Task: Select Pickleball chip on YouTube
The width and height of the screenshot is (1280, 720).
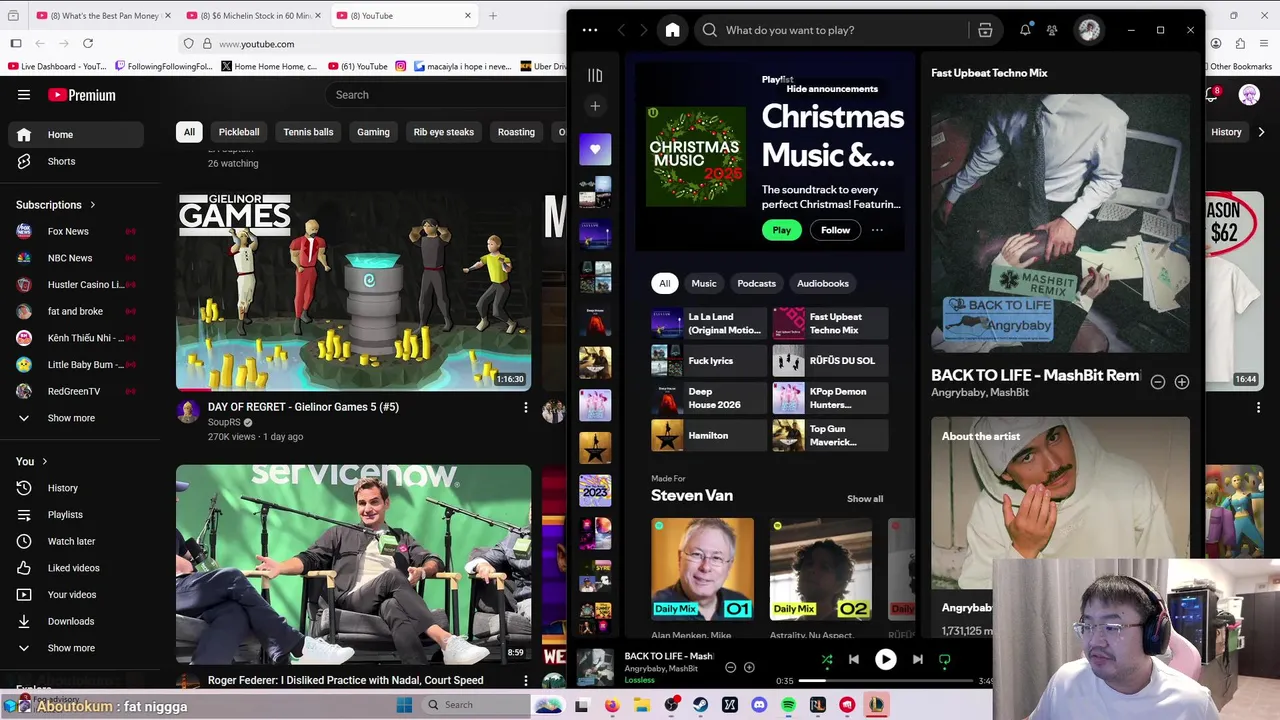Action: click(239, 132)
